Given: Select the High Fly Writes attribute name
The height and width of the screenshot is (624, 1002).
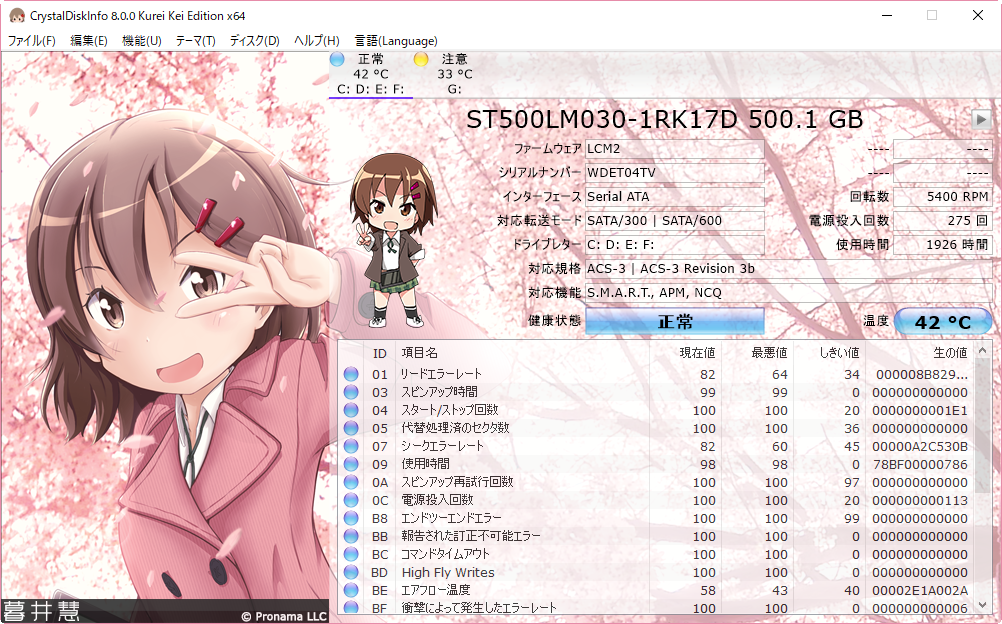Looking at the screenshot, I should point(448,572).
